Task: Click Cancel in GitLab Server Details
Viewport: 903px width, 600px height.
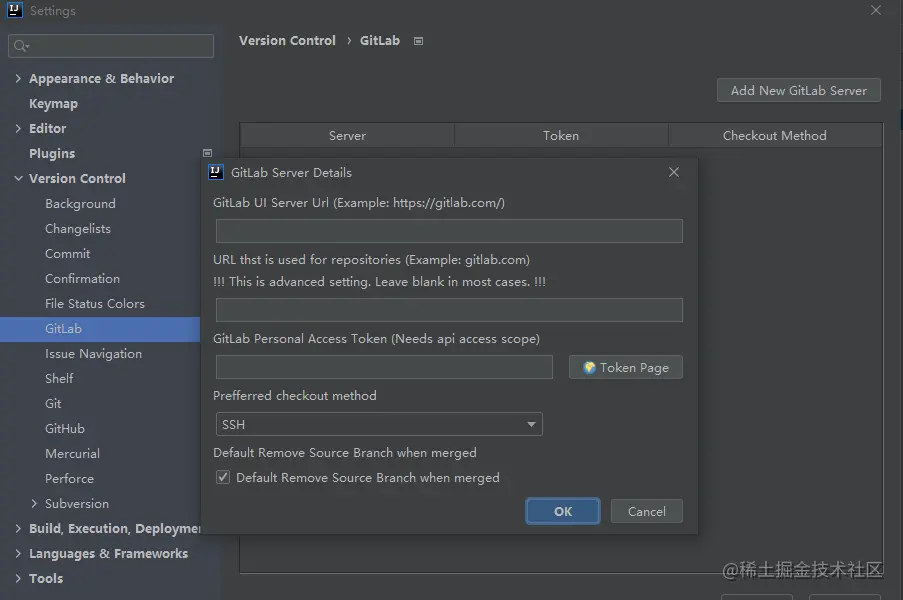Action: pyautogui.click(x=647, y=511)
